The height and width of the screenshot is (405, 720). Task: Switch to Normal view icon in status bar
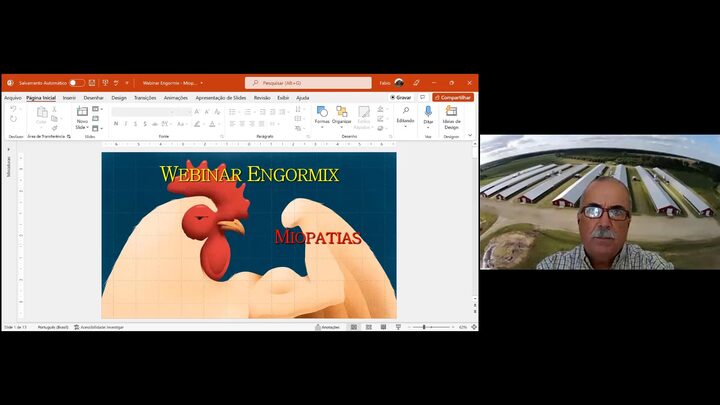tap(354, 327)
